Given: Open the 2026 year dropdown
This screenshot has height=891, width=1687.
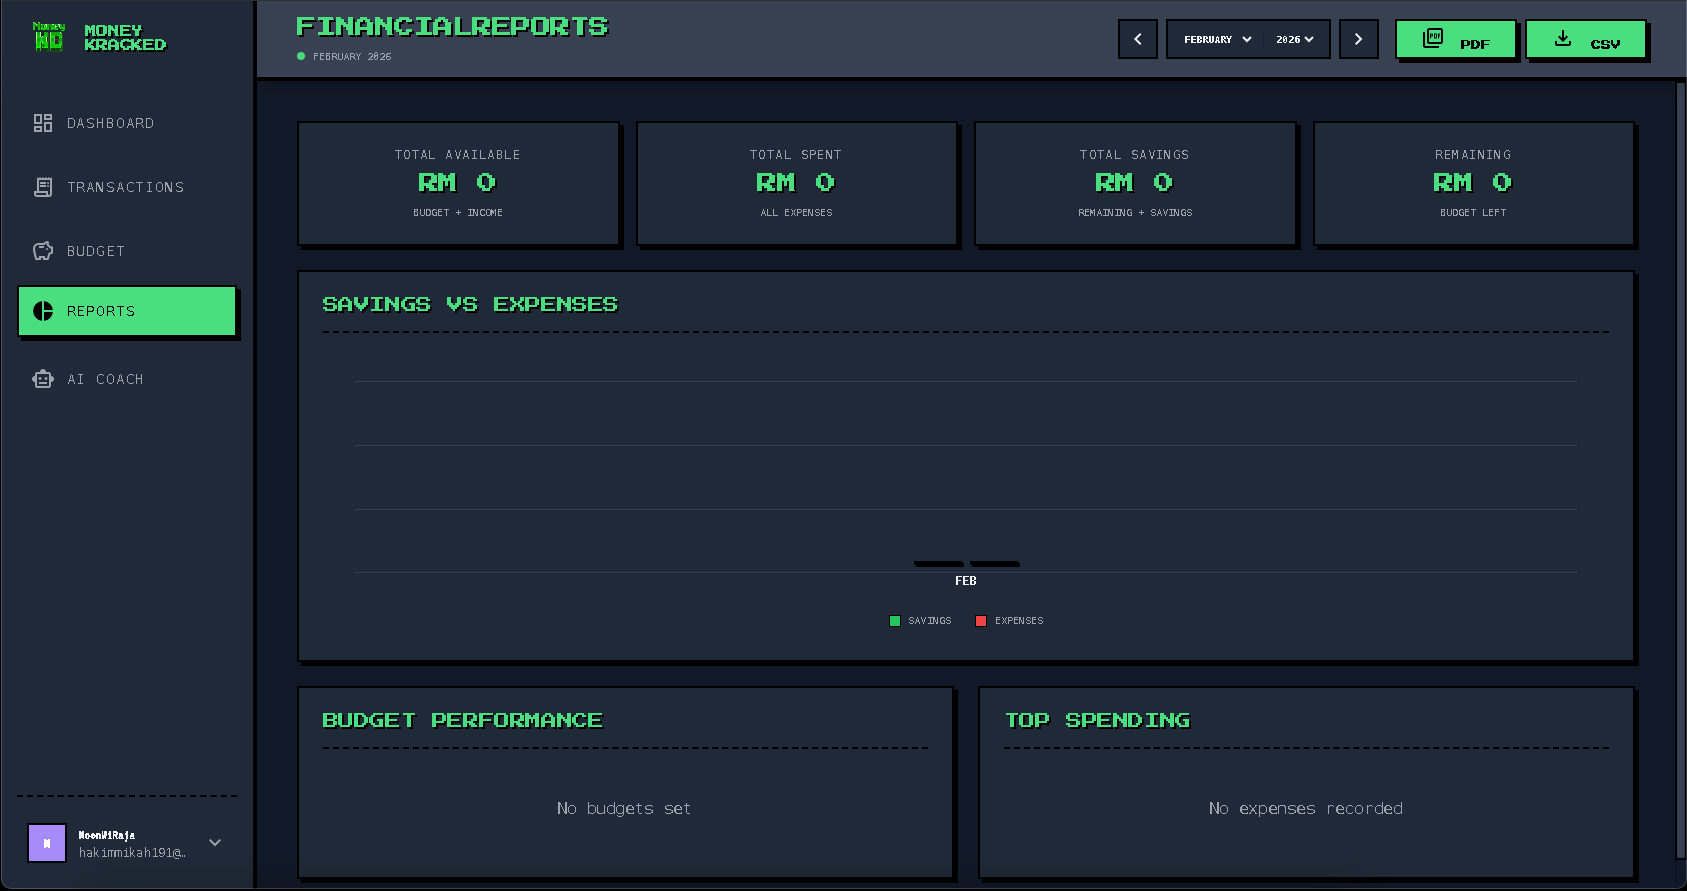Looking at the screenshot, I should click(1294, 40).
